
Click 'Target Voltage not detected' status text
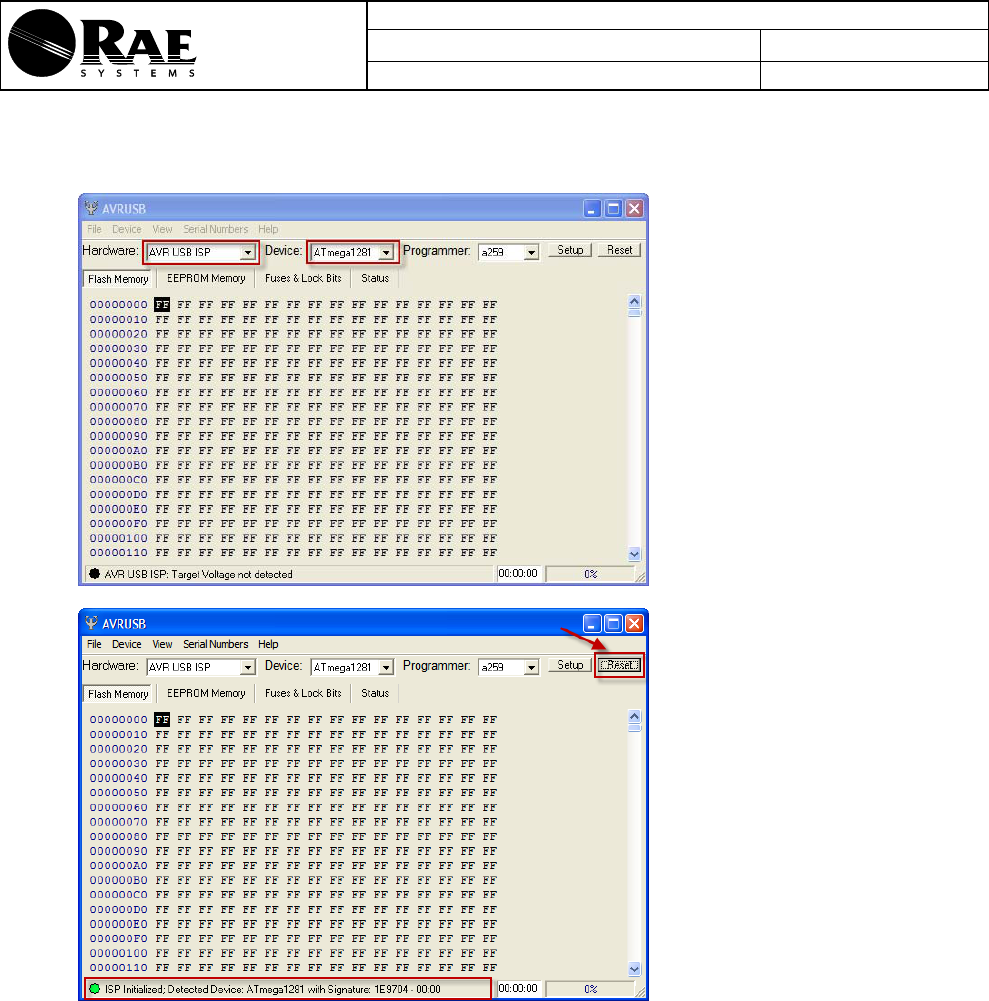(232, 574)
